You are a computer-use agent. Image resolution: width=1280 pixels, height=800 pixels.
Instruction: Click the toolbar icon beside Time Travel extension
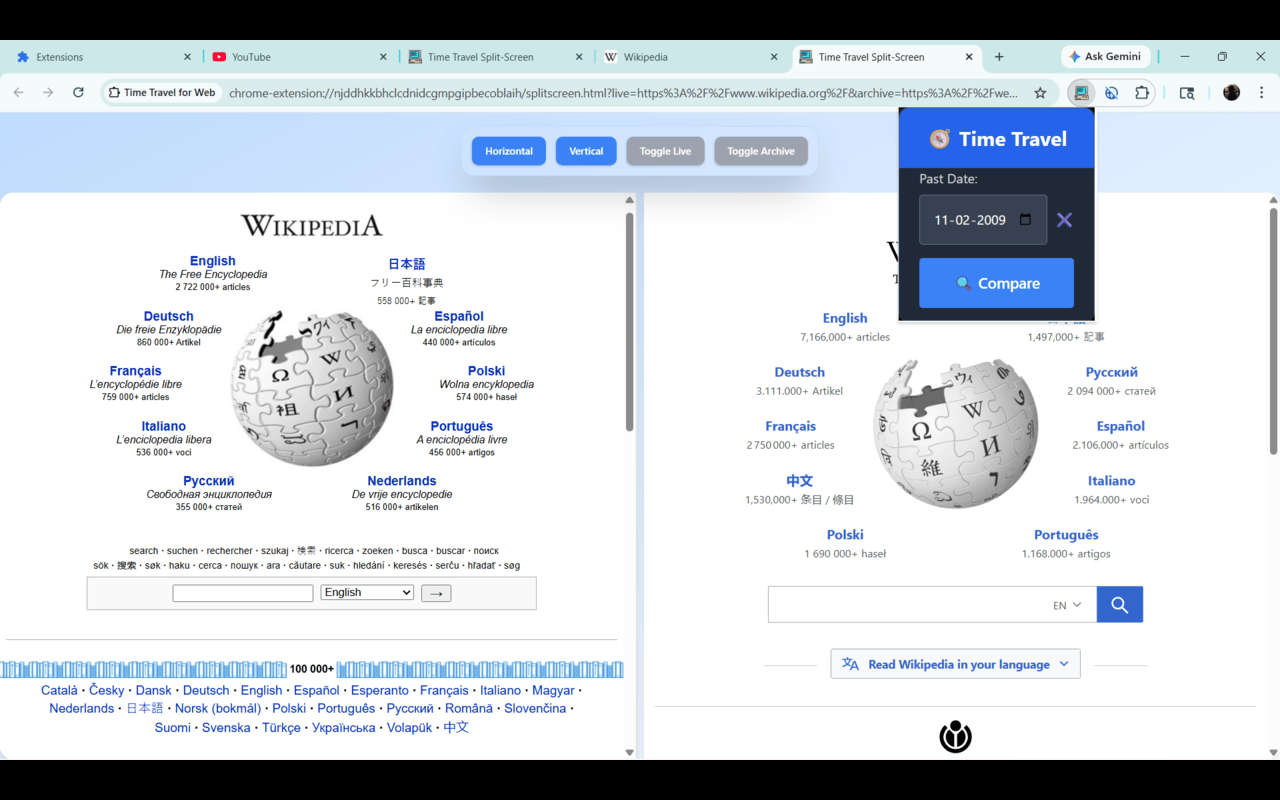[x=1111, y=93]
